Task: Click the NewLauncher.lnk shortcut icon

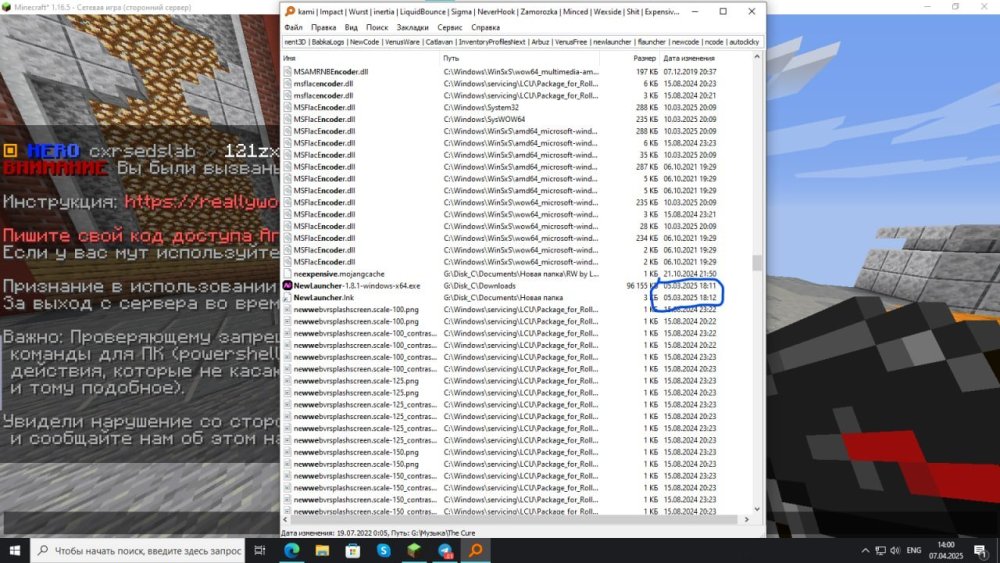Action: click(288, 298)
